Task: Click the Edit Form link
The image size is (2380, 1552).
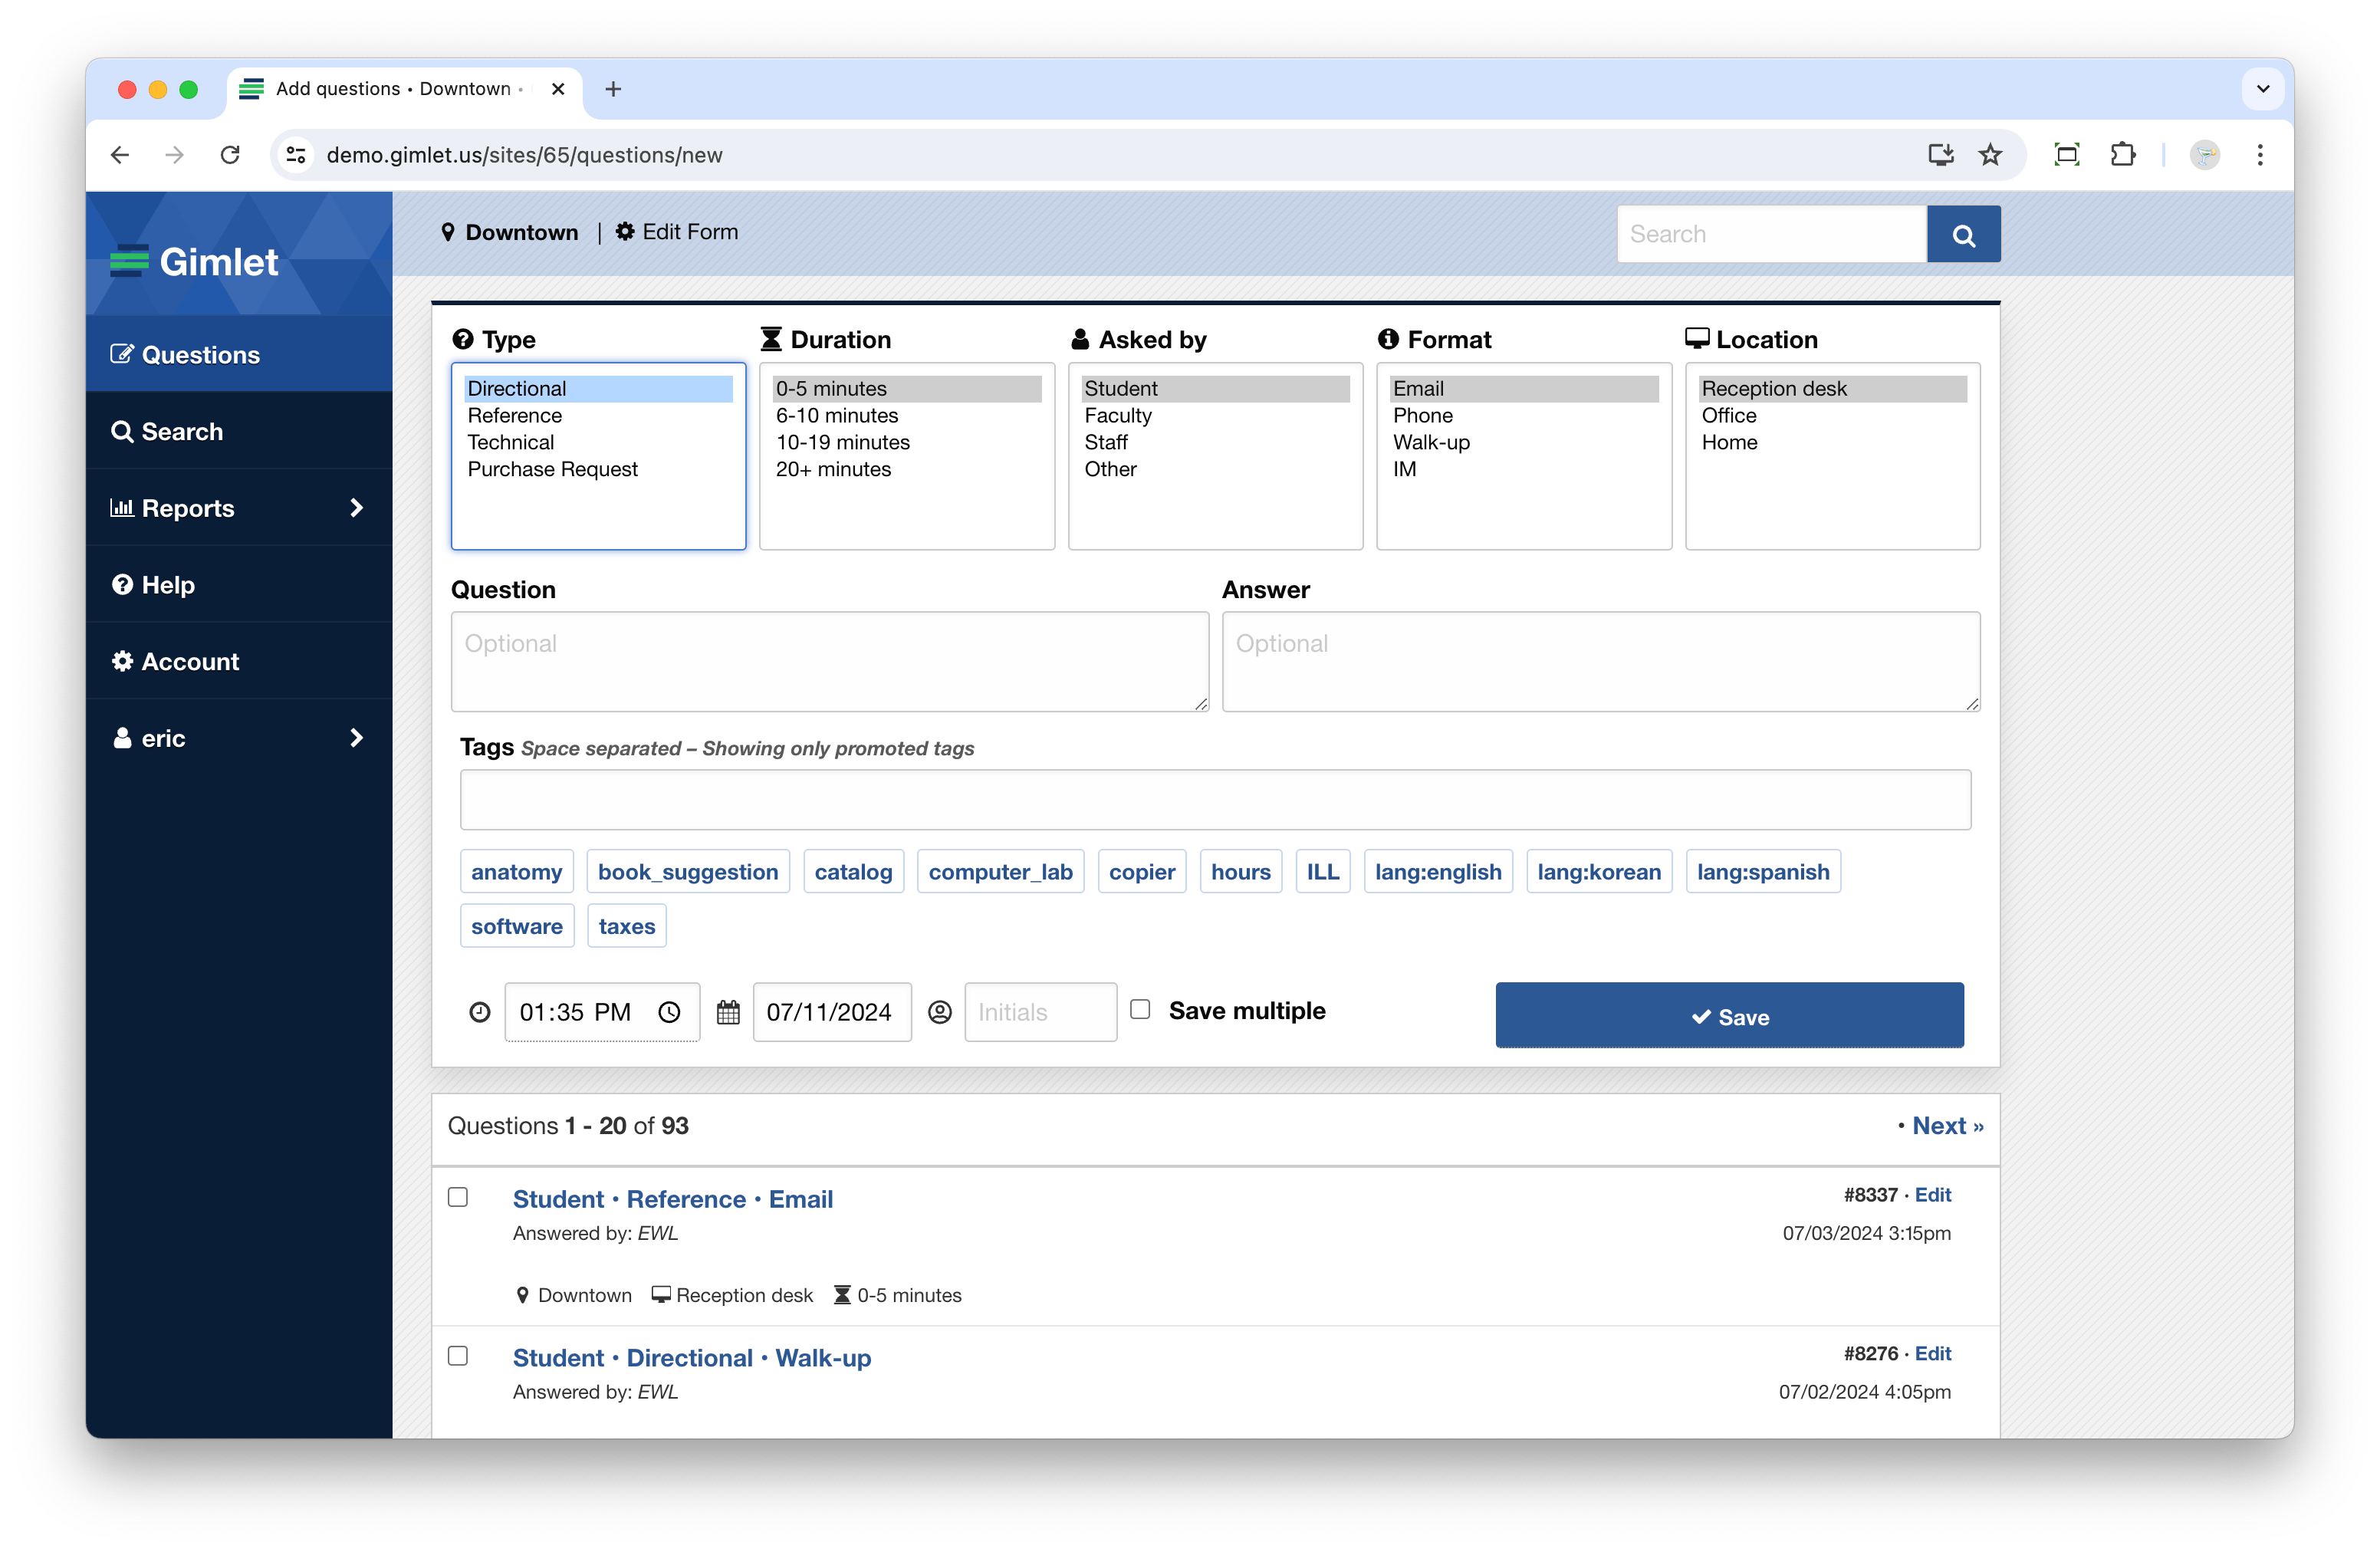Action: (677, 232)
